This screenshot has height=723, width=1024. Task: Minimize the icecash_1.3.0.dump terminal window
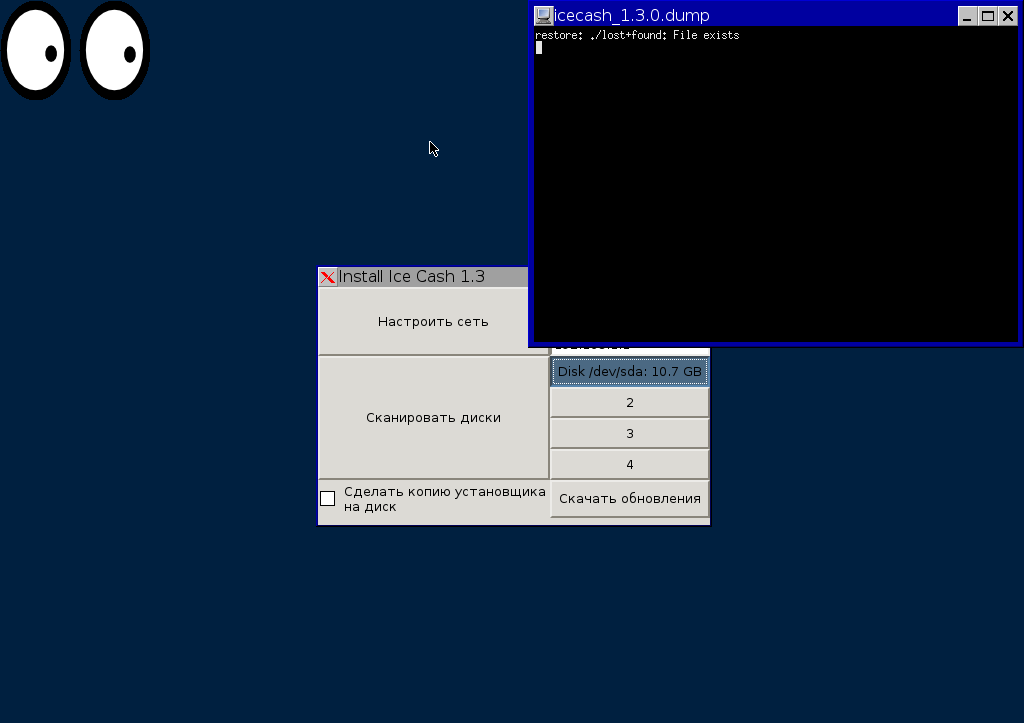(967, 16)
